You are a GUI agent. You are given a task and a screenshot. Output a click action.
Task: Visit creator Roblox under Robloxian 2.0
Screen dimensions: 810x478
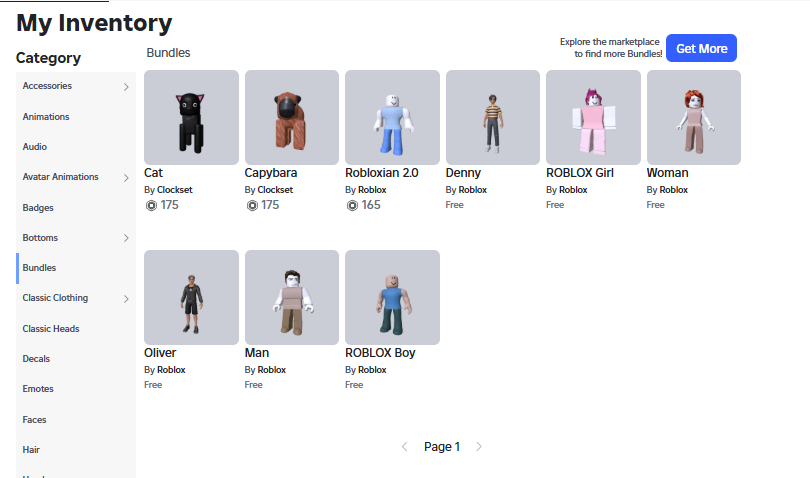[372, 190]
